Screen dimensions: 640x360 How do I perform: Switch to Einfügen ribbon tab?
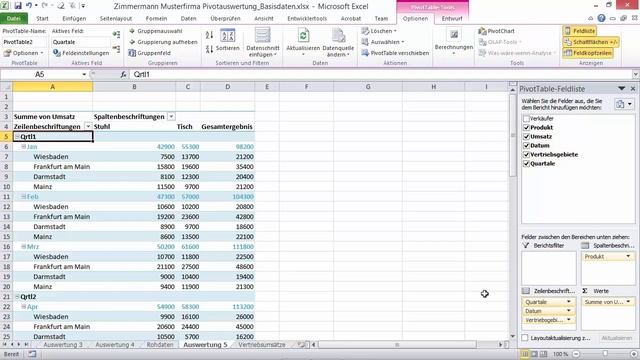[74, 18]
